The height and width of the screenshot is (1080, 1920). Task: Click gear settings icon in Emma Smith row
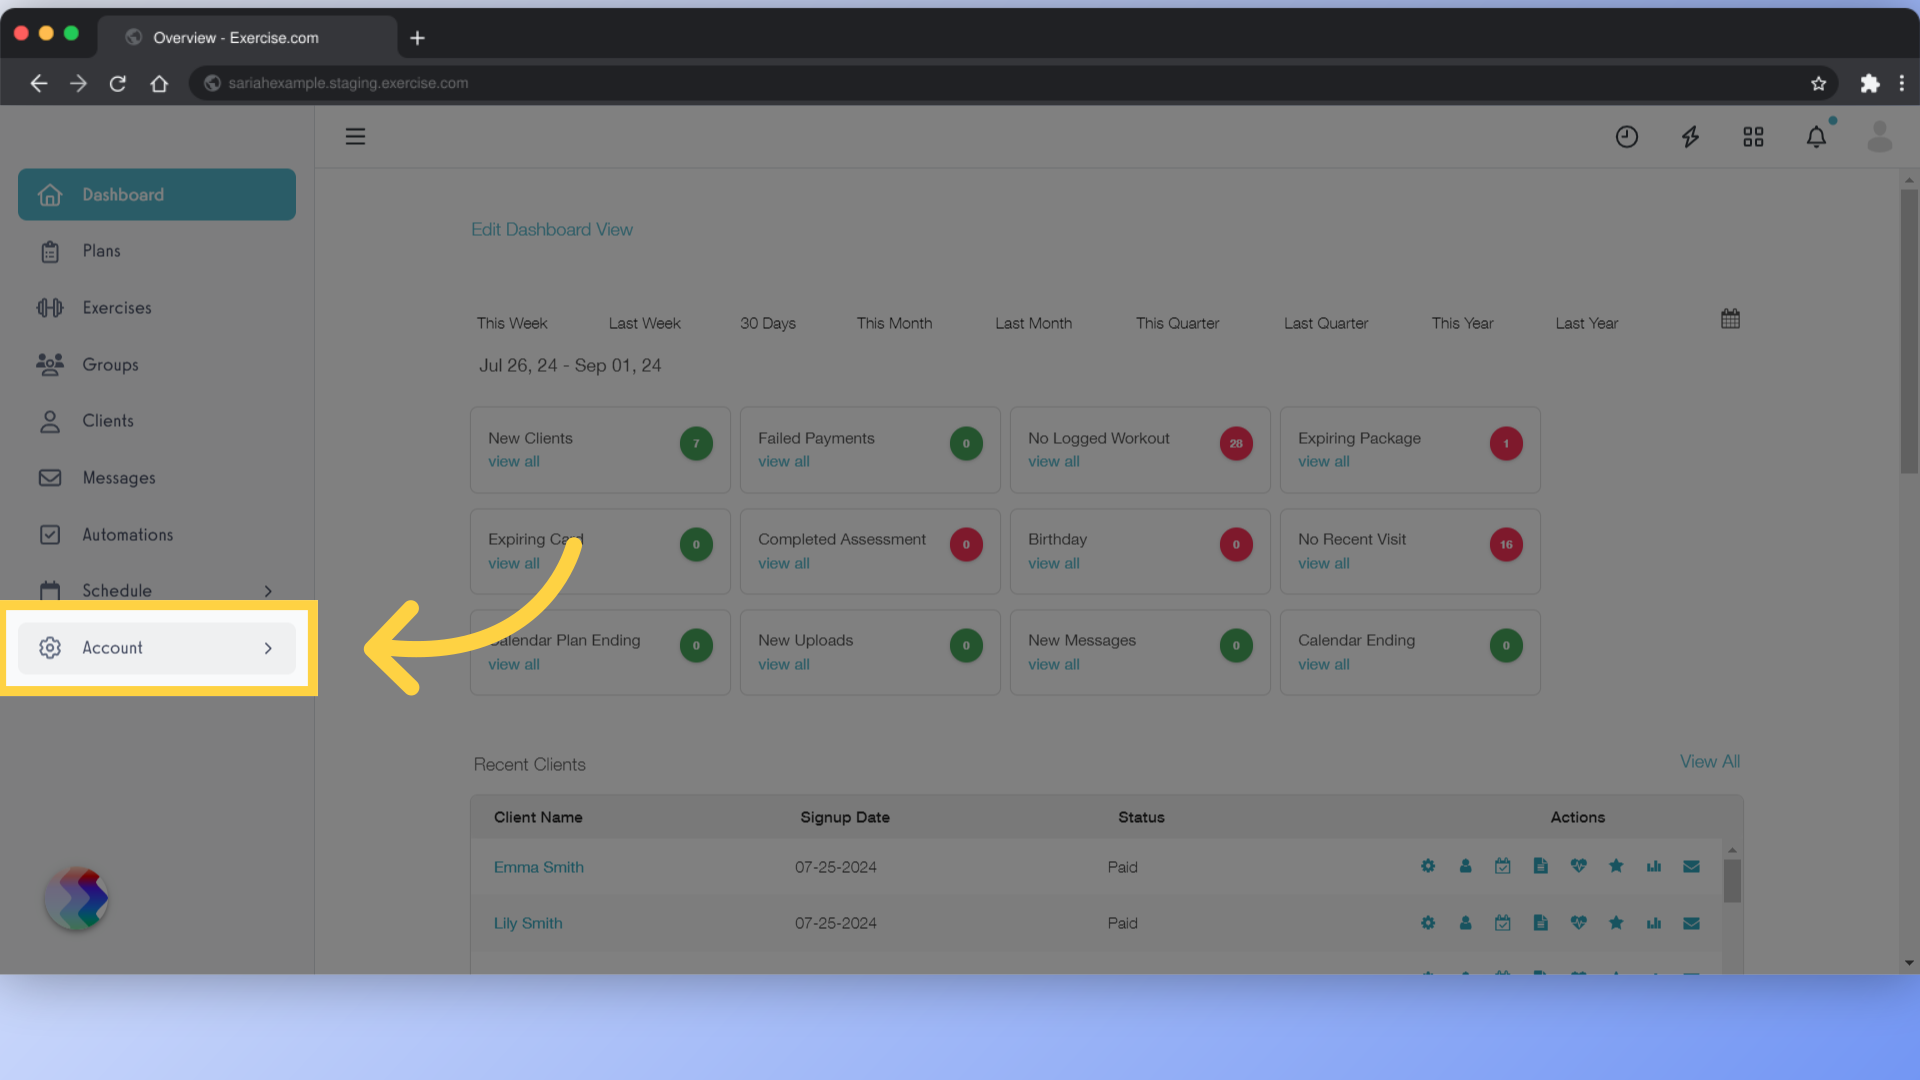click(1428, 866)
